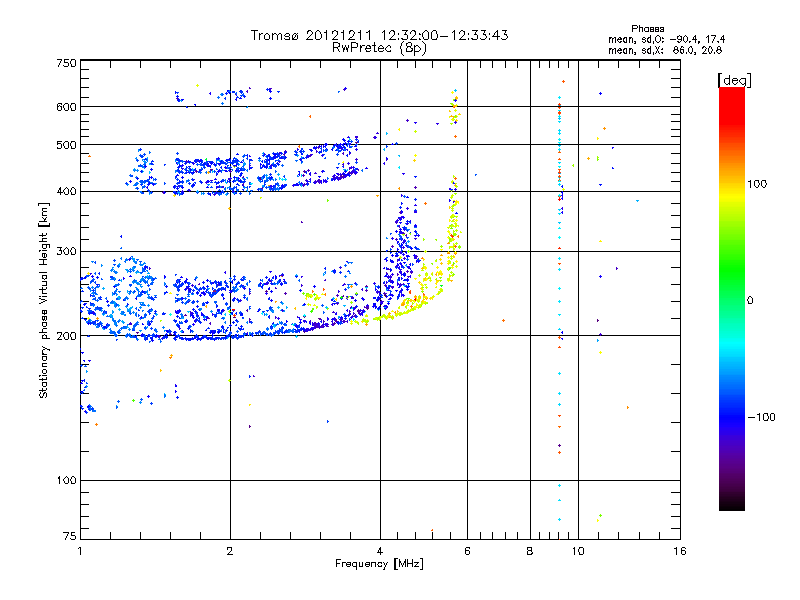Click the -100 colorbar tick label

coord(761,417)
